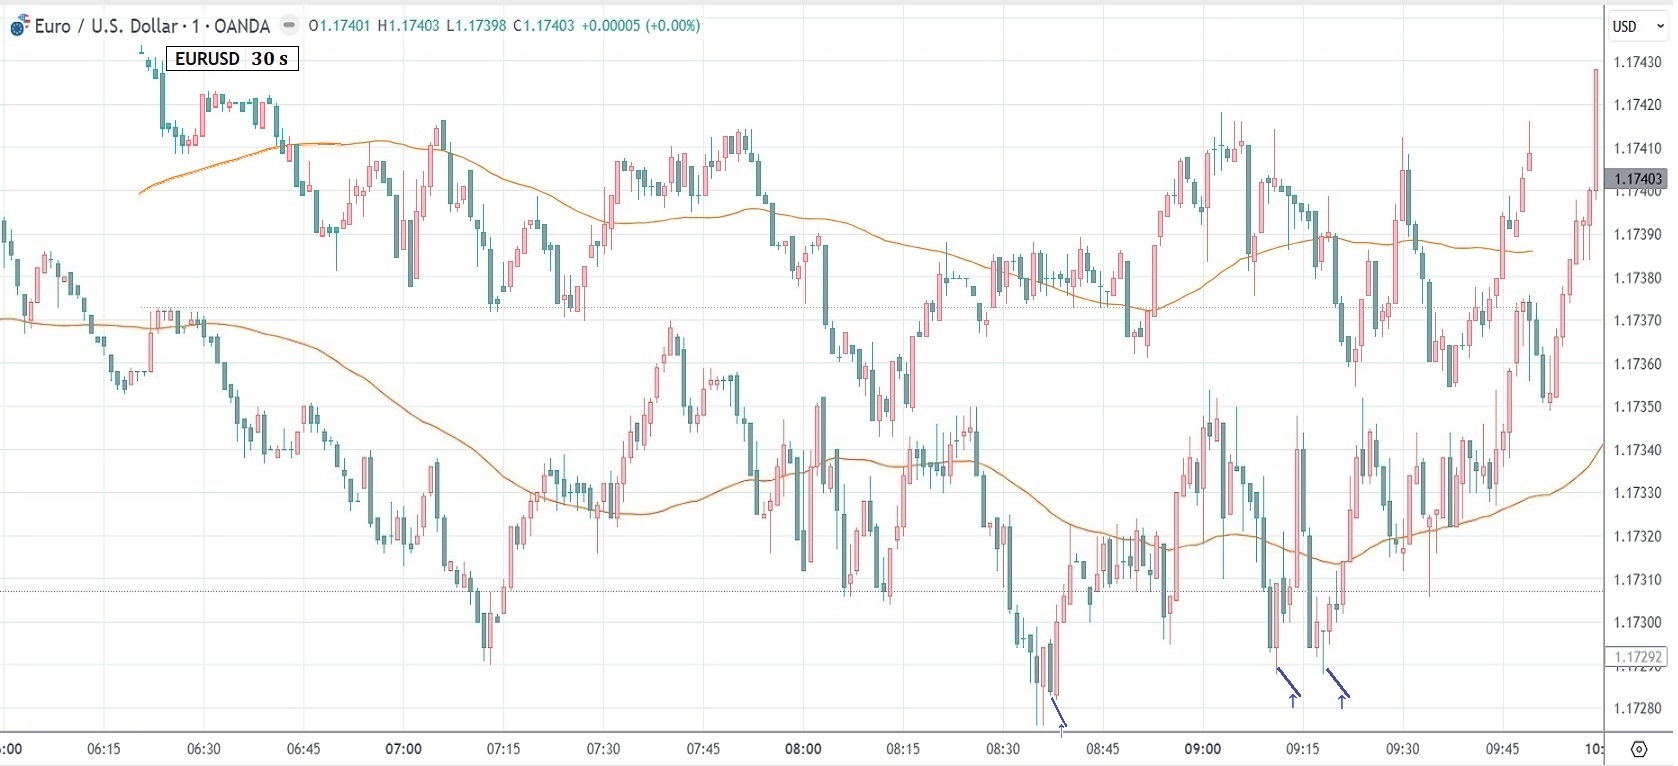Image resolution: width=1678 pixels, height=766 pixels.
Task: Click the highlighted 1.17403 current price label
Action: [1637, 179]
